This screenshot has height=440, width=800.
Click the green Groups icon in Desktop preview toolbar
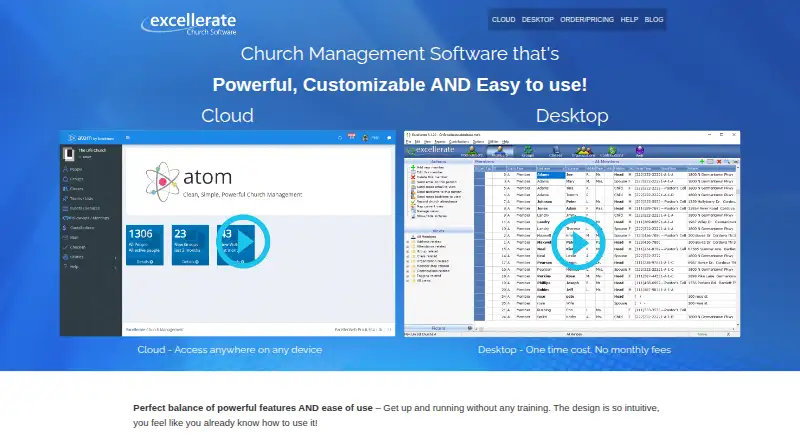[528, 151]
